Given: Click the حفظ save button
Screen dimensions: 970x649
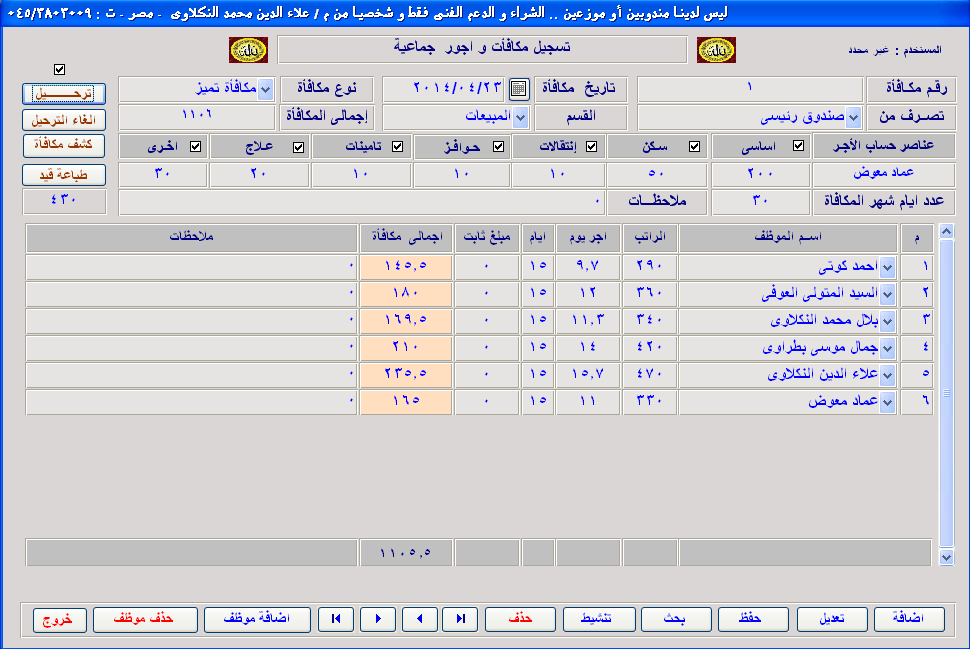Looking at the screenshot, I should pyautogui.click(x=748, y=619).
